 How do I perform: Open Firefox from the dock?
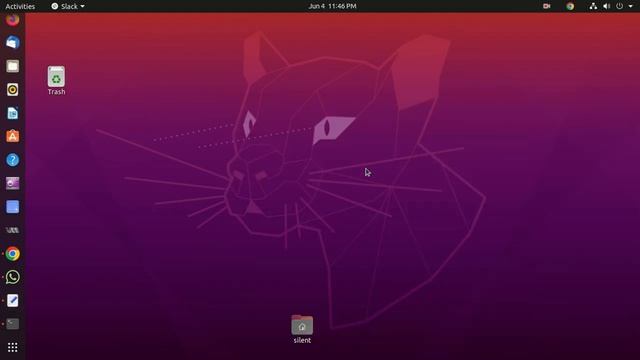click(12, 20)
